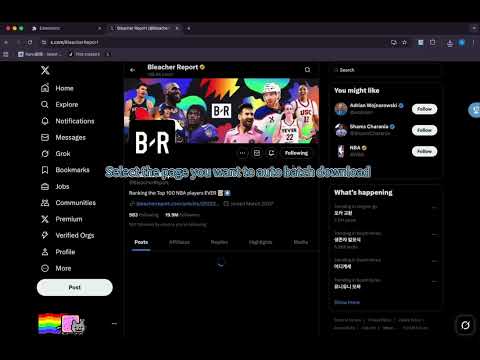Image resolution: width=480 pixels, height=360 pixels.
Task: Open Grok from the sidebar
Action: [x=55, y=154]
